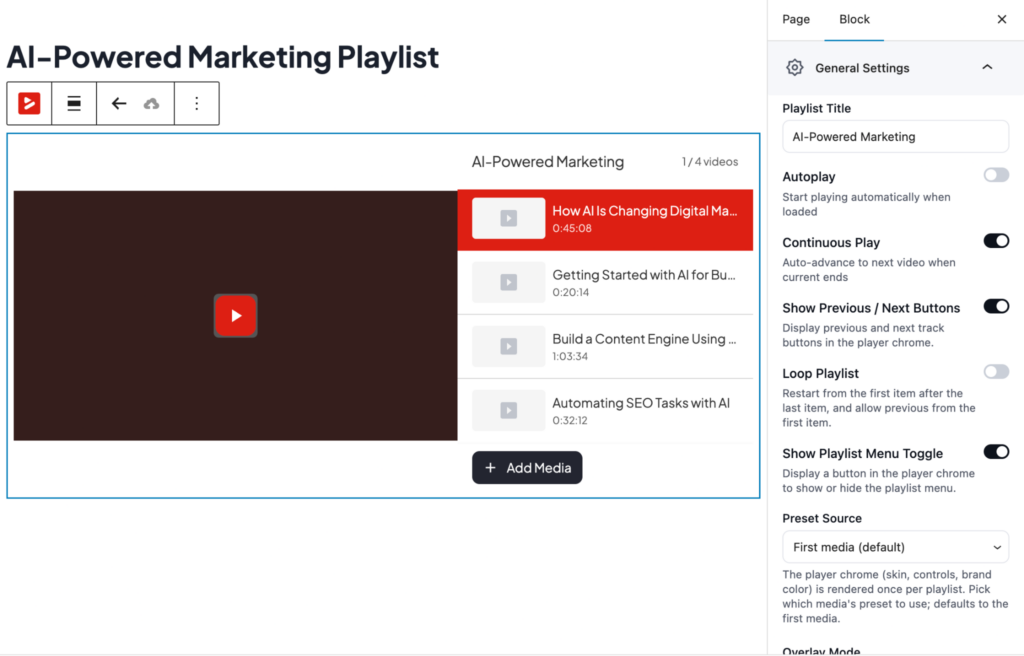Switch to the Page tab
The image size is (1024, 656).
(795, 20)
